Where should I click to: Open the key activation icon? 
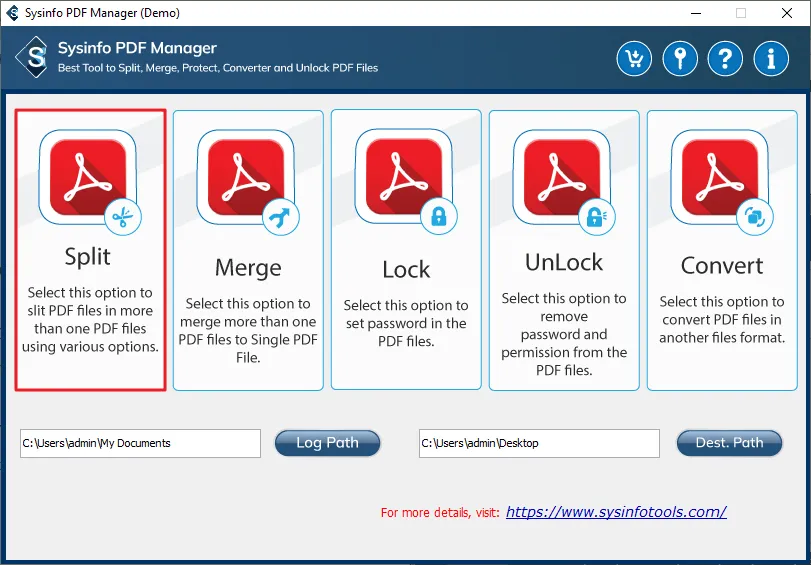pos(679,58)
